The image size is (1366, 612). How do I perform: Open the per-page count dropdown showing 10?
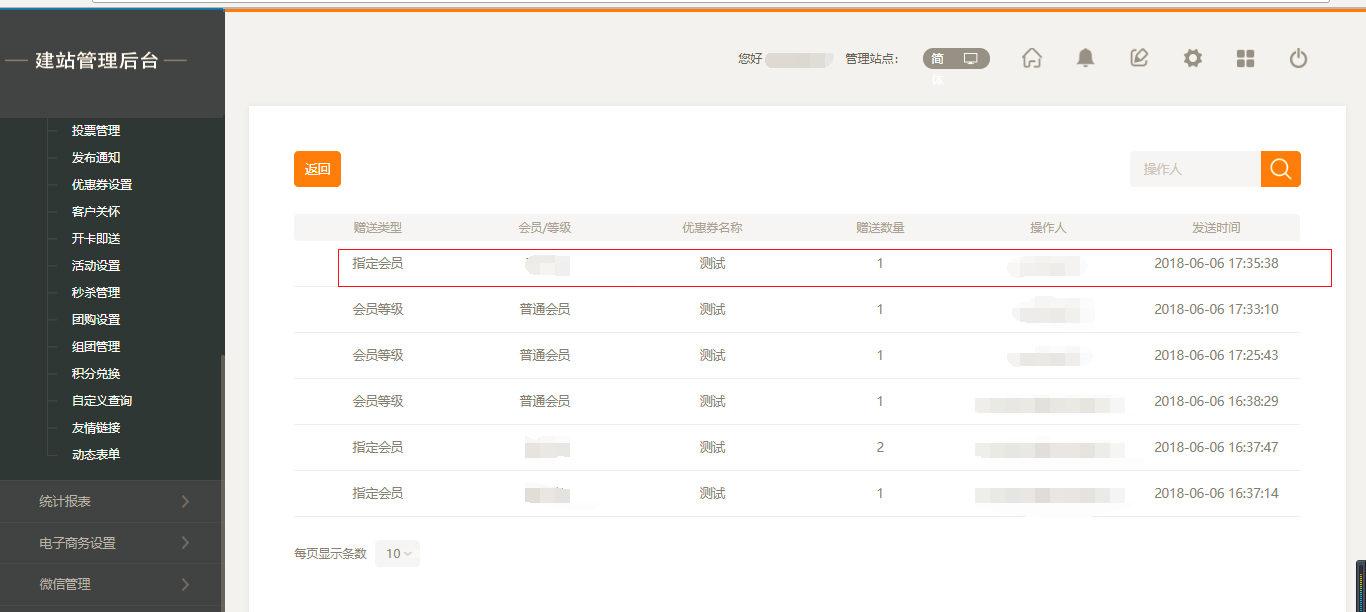(x=397, y=554)
